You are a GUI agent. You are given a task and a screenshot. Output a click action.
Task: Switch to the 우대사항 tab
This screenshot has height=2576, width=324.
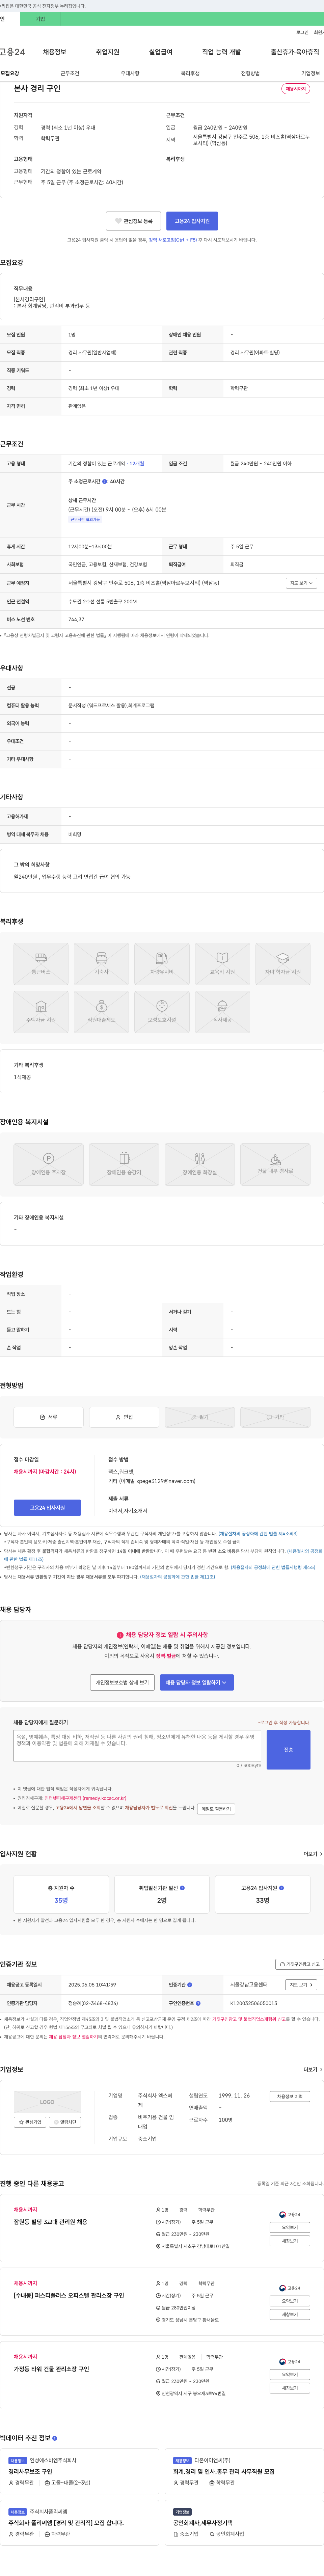coord(130,73)
